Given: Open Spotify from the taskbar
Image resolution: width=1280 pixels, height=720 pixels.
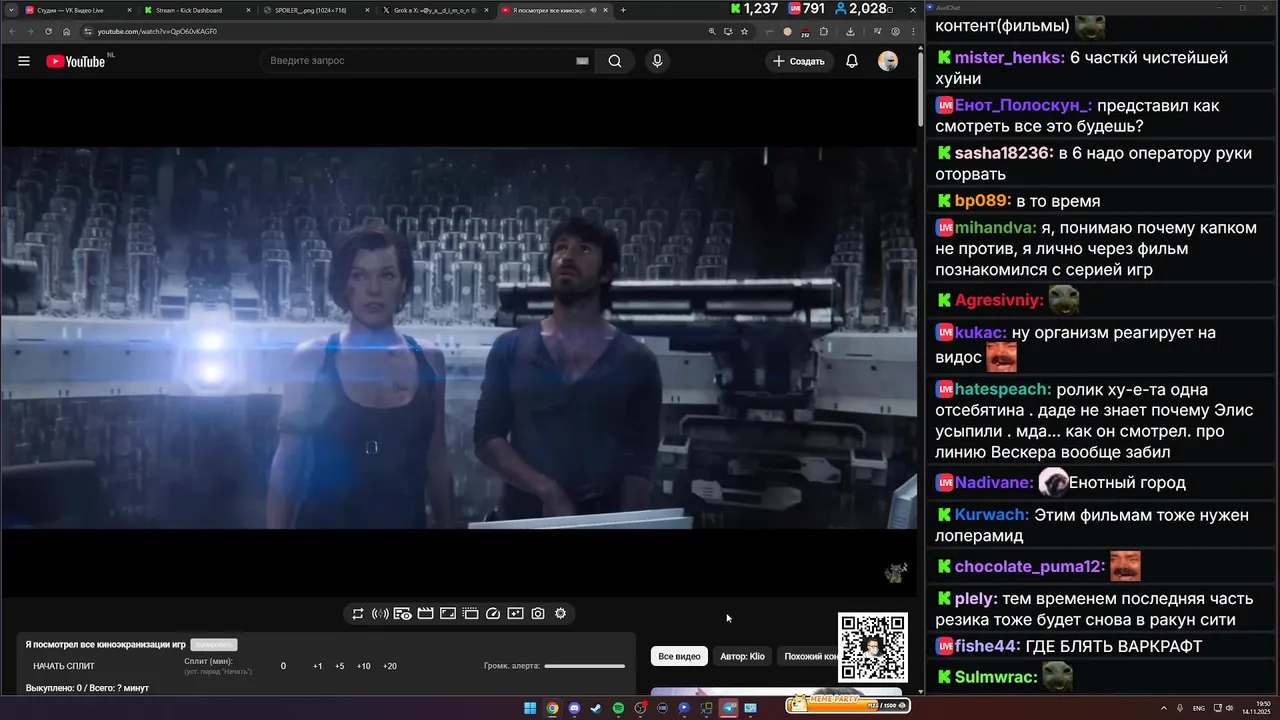Looking at the screenshot, I should [618, 708].
